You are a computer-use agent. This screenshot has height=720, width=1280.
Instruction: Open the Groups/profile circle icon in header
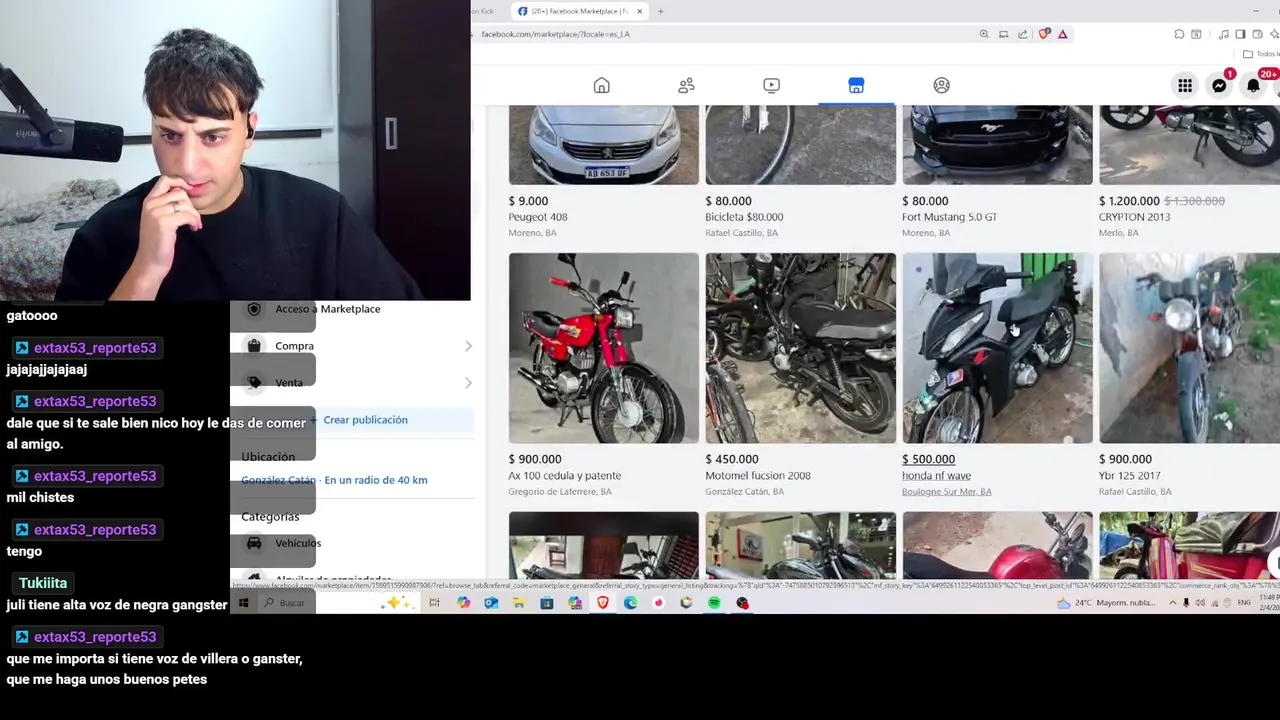(941, 86)
